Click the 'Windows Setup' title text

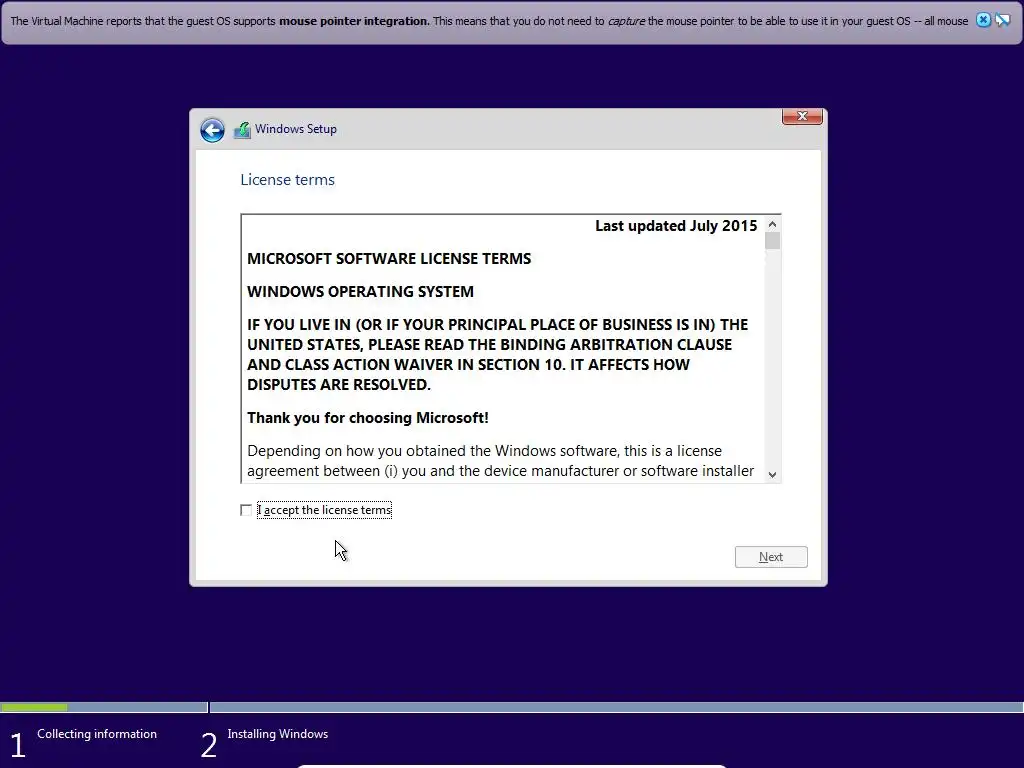point(296,129)
